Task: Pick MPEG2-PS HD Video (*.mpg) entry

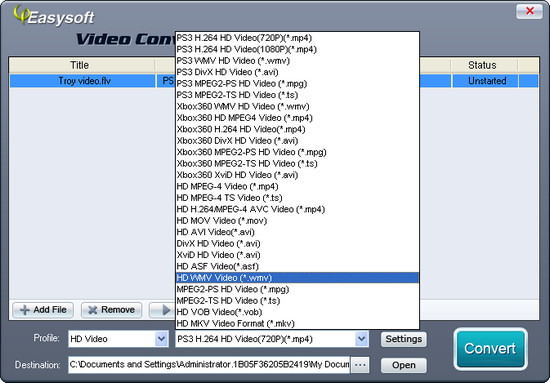Action: click(x=297, y=289)
